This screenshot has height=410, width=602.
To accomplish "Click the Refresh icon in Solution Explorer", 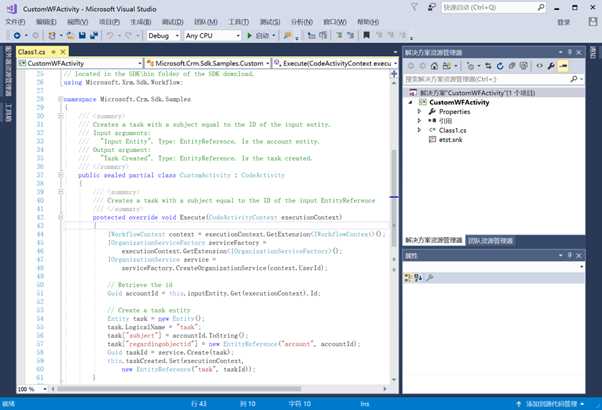I will 499,66.
